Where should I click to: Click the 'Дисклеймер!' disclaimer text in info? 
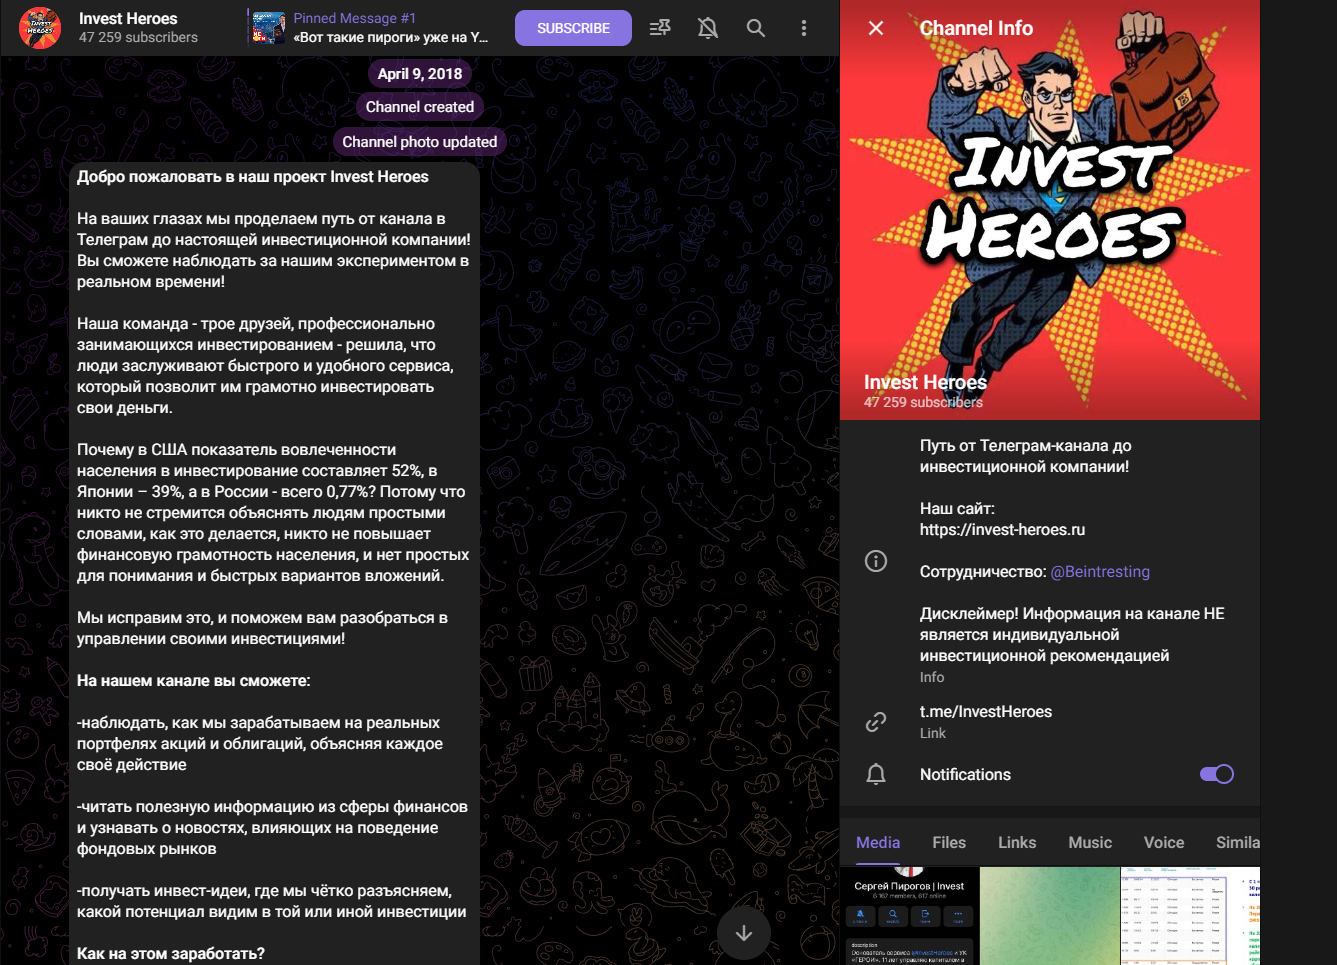click(x=1072, y=635)
